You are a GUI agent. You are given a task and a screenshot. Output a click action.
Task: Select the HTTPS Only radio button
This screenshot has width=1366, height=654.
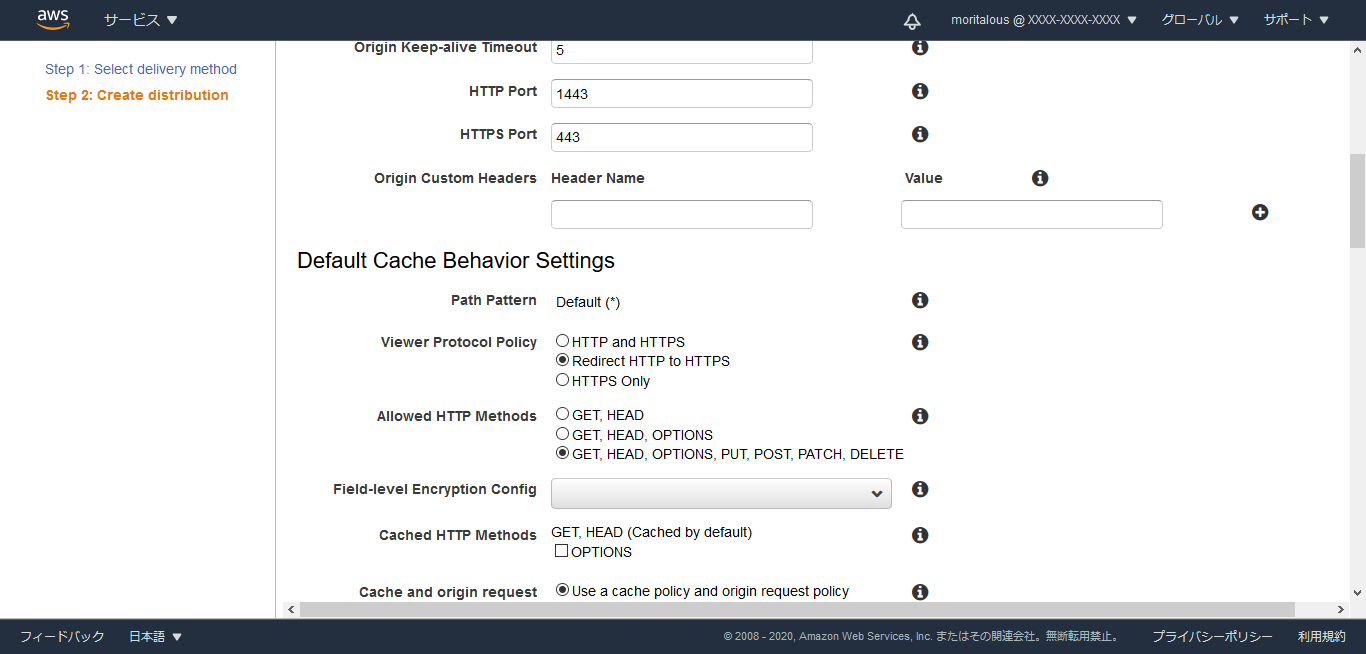pyautogui.click(x=562, y=380)
